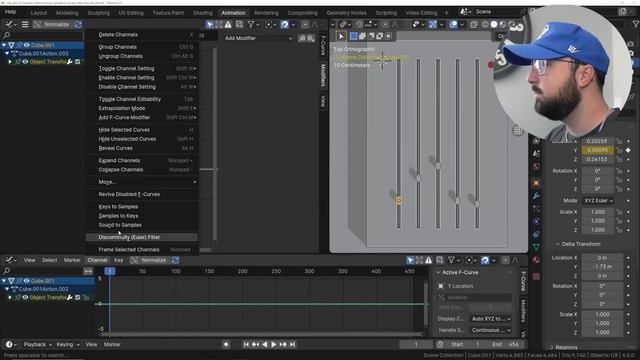Click the viewport grid/orthographic toggle icon
Viewport: 640px width, 360px height.
point(518,131)
